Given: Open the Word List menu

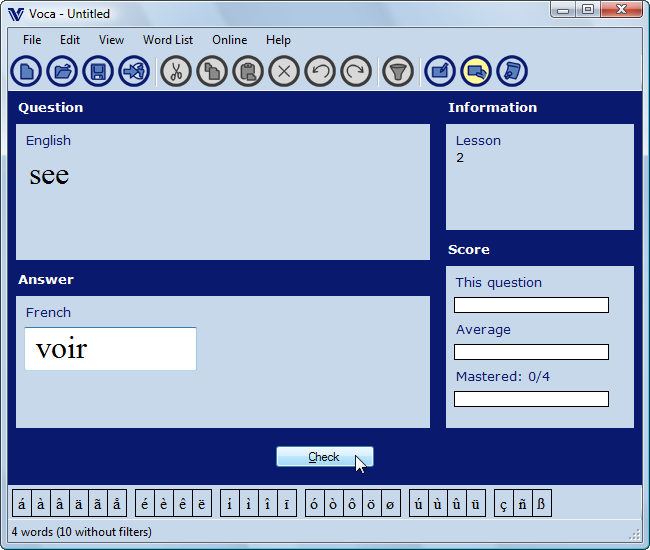Looking at the screenshot, I should (168, 40).
